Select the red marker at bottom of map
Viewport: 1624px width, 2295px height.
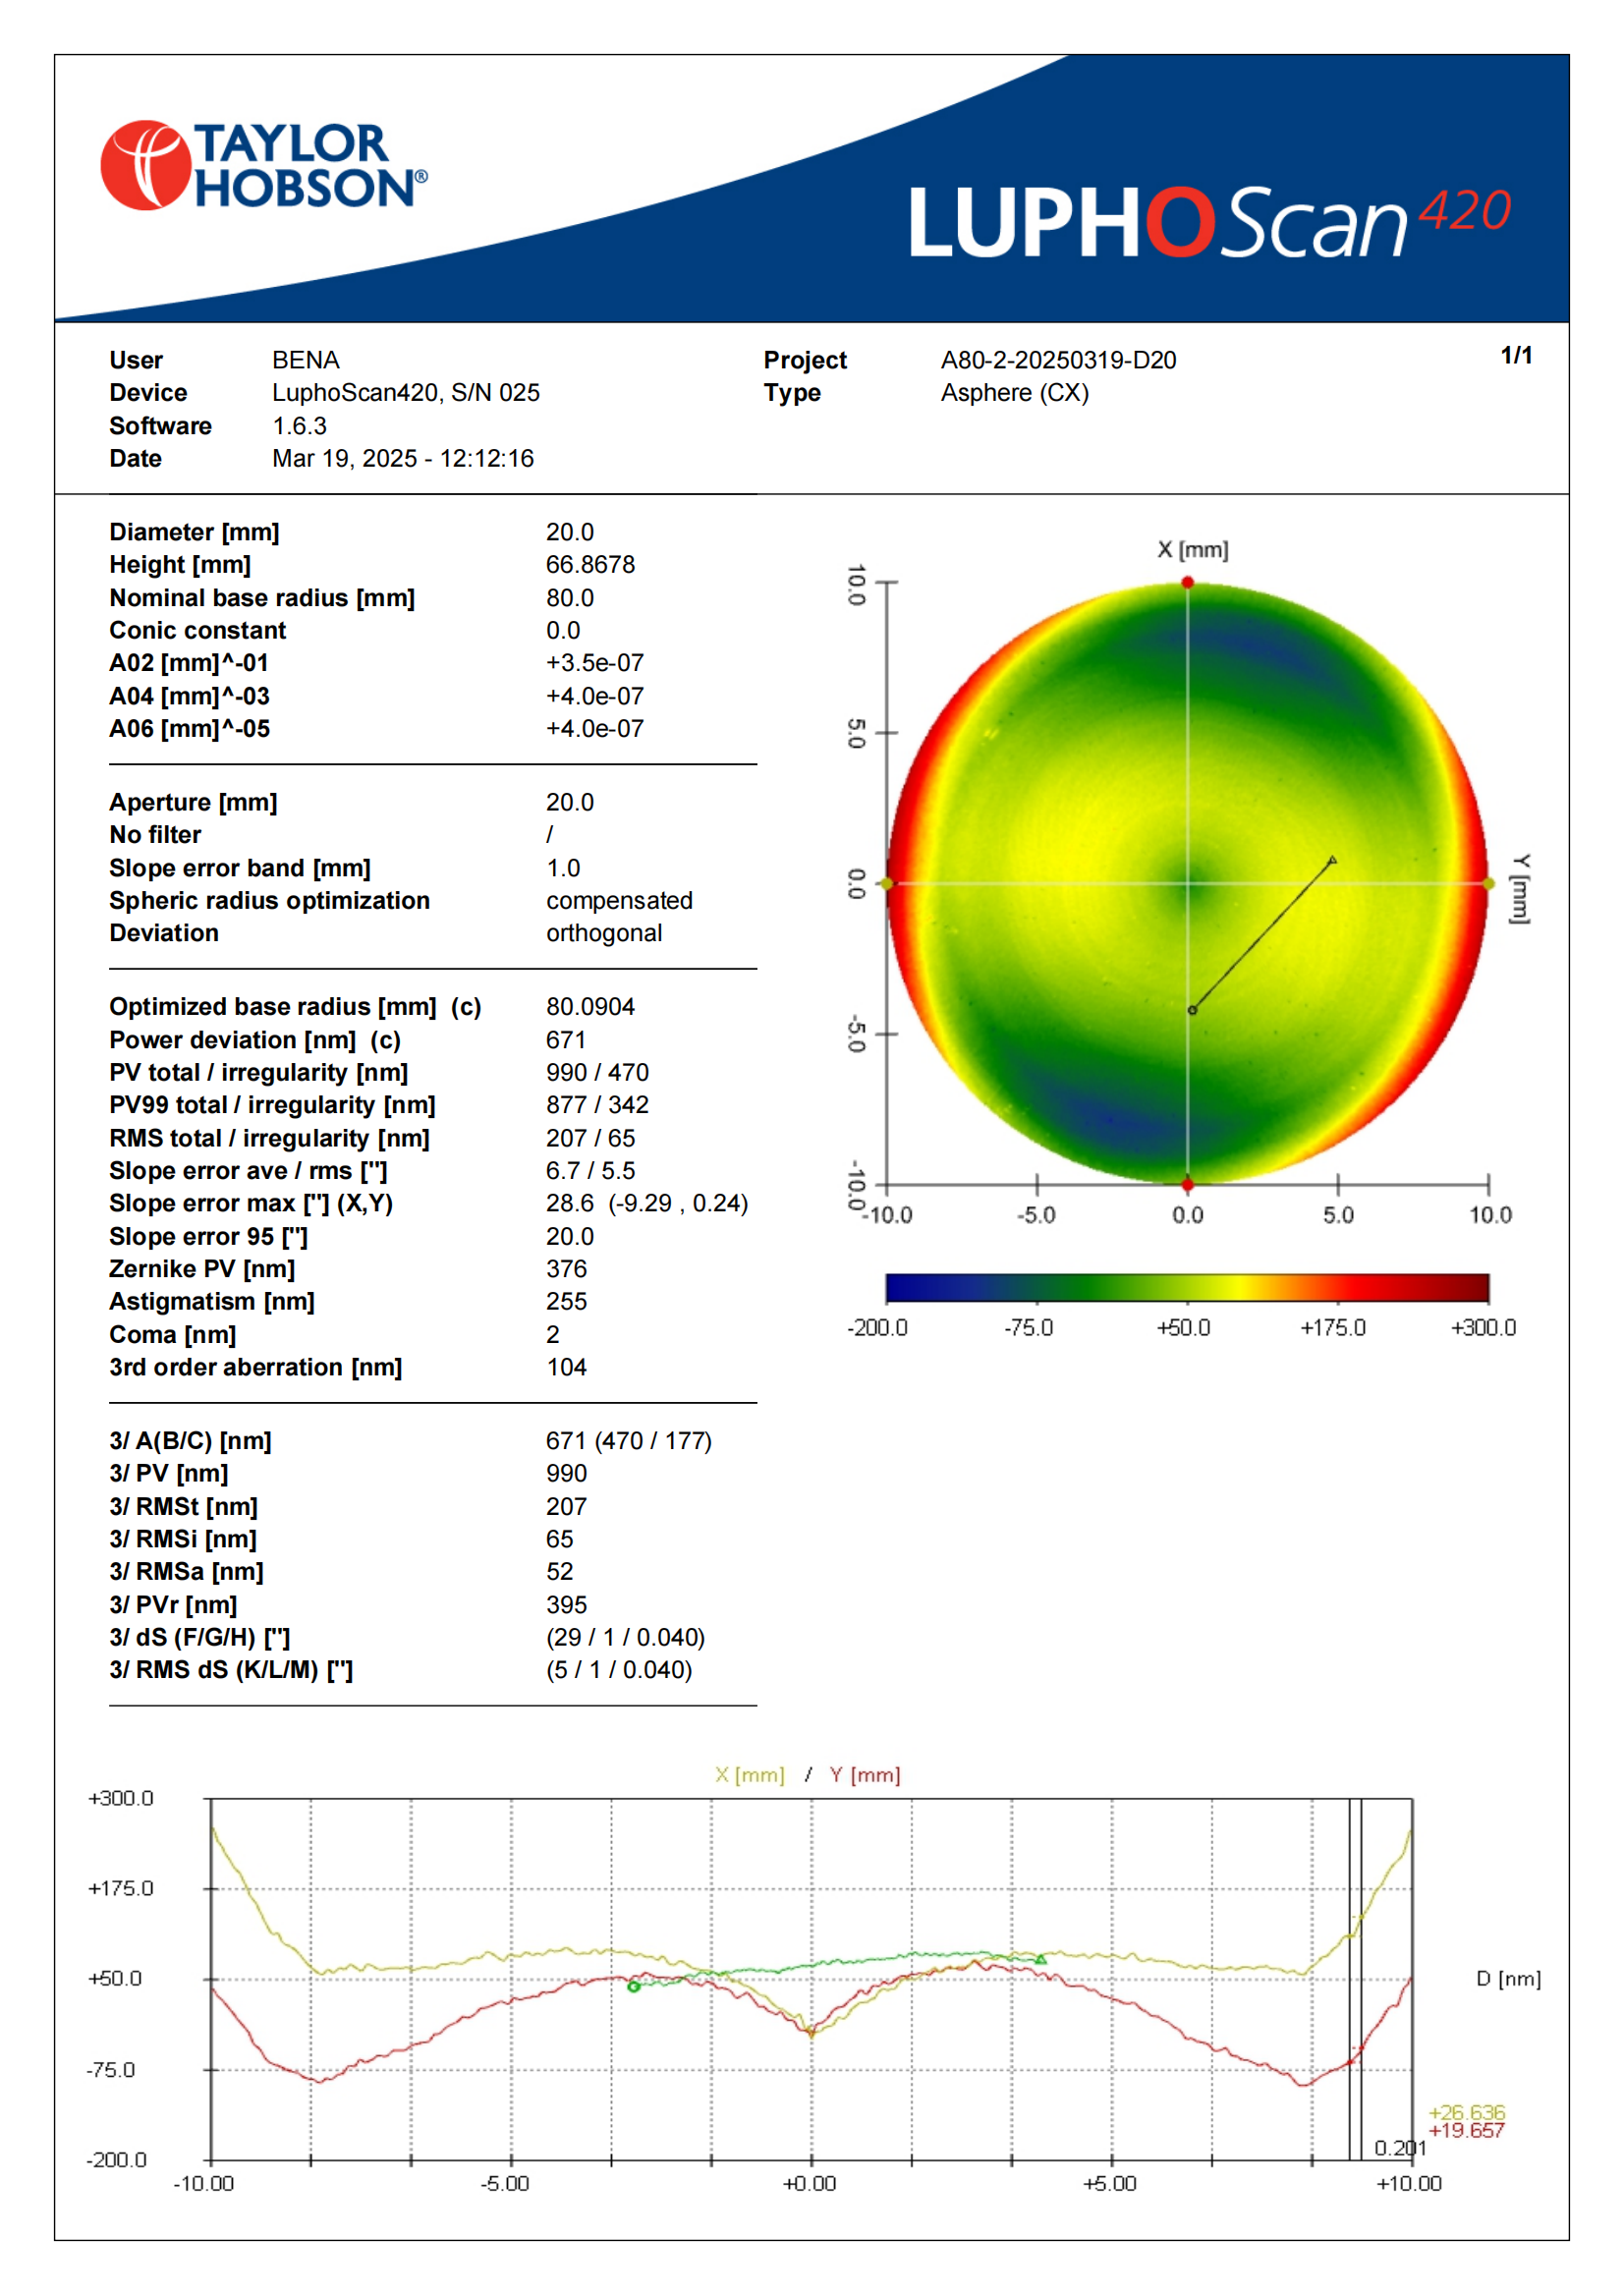1187,1185
